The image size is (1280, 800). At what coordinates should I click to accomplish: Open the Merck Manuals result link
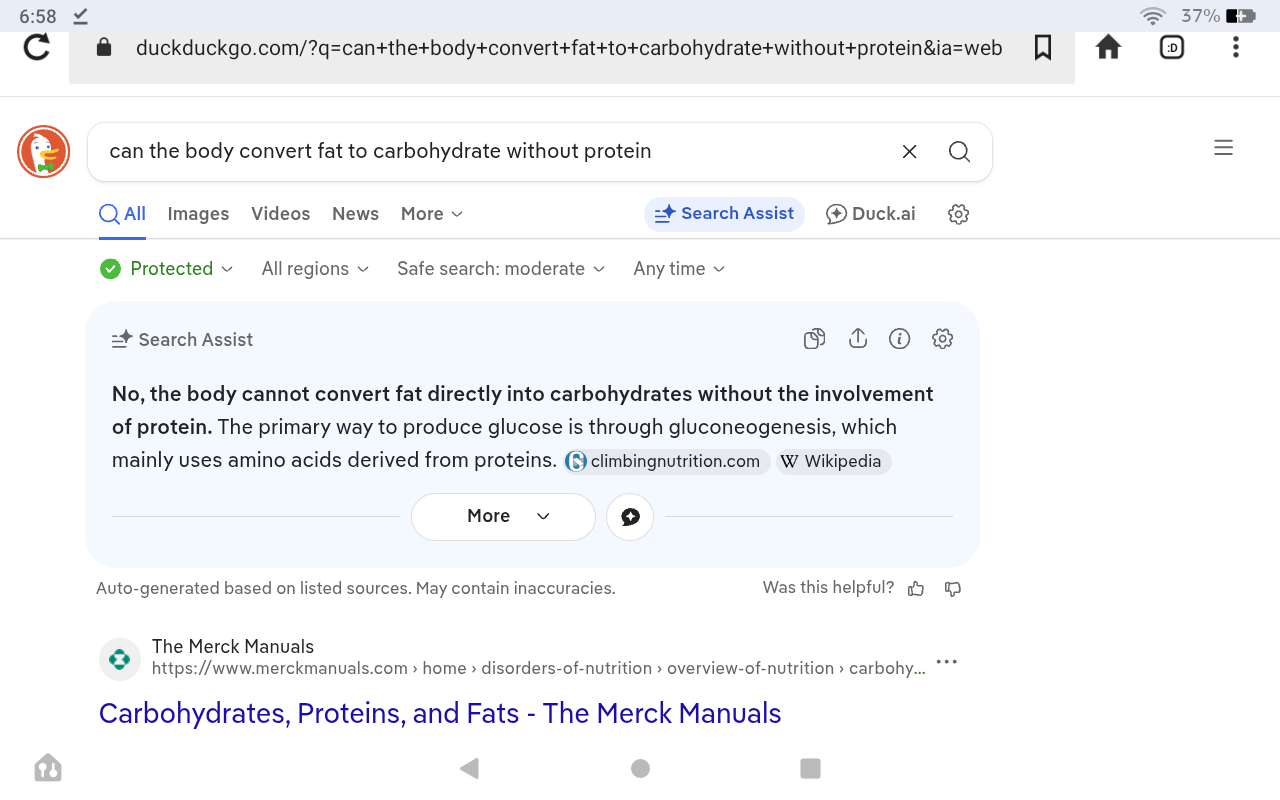(x=440, y=714)
